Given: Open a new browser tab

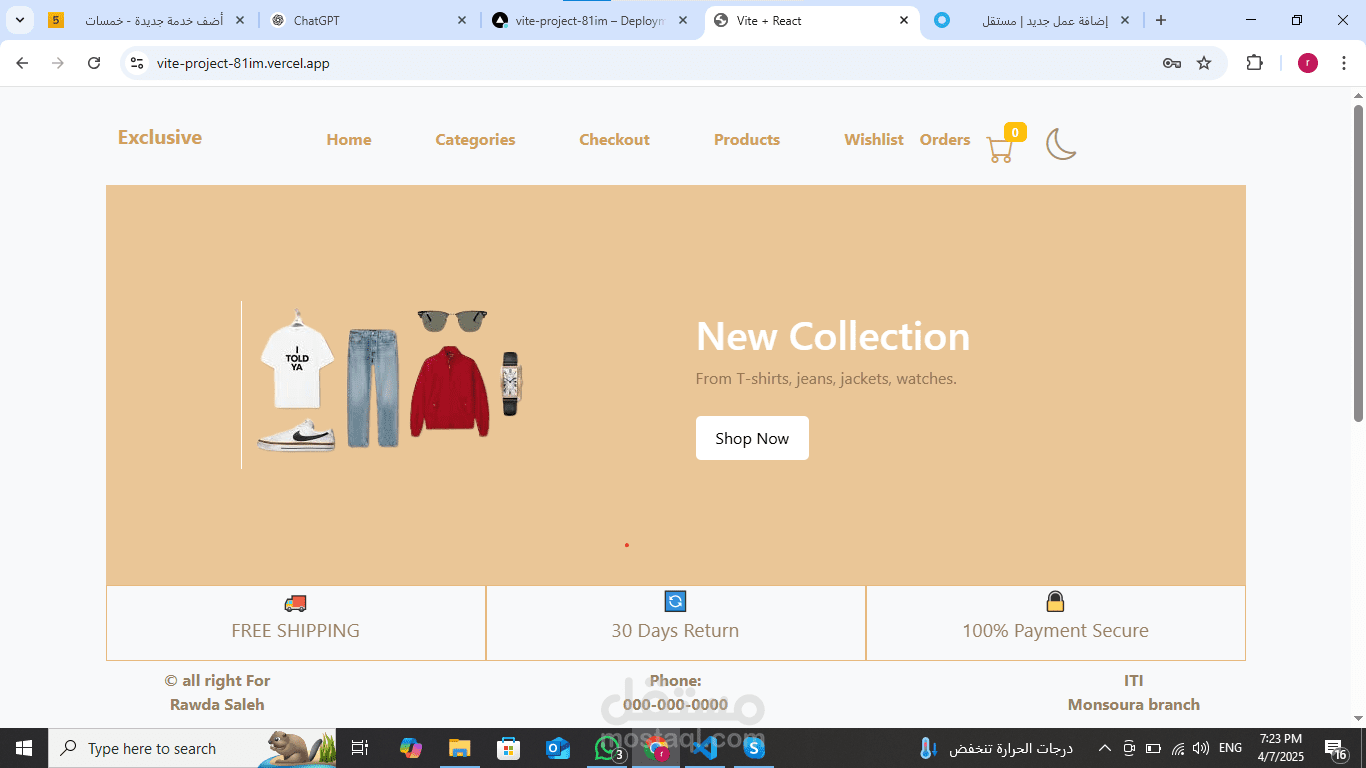Looking at the screenshot, I should [x=1160, y=20].
